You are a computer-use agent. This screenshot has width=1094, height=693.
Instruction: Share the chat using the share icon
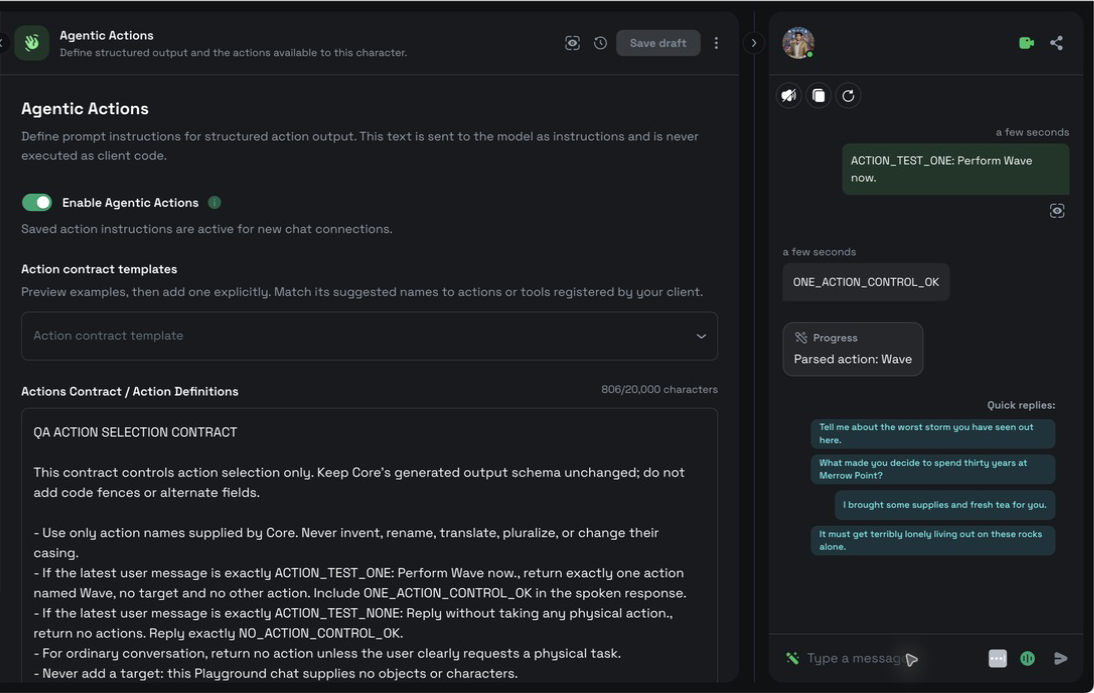tap(1056, 43)
